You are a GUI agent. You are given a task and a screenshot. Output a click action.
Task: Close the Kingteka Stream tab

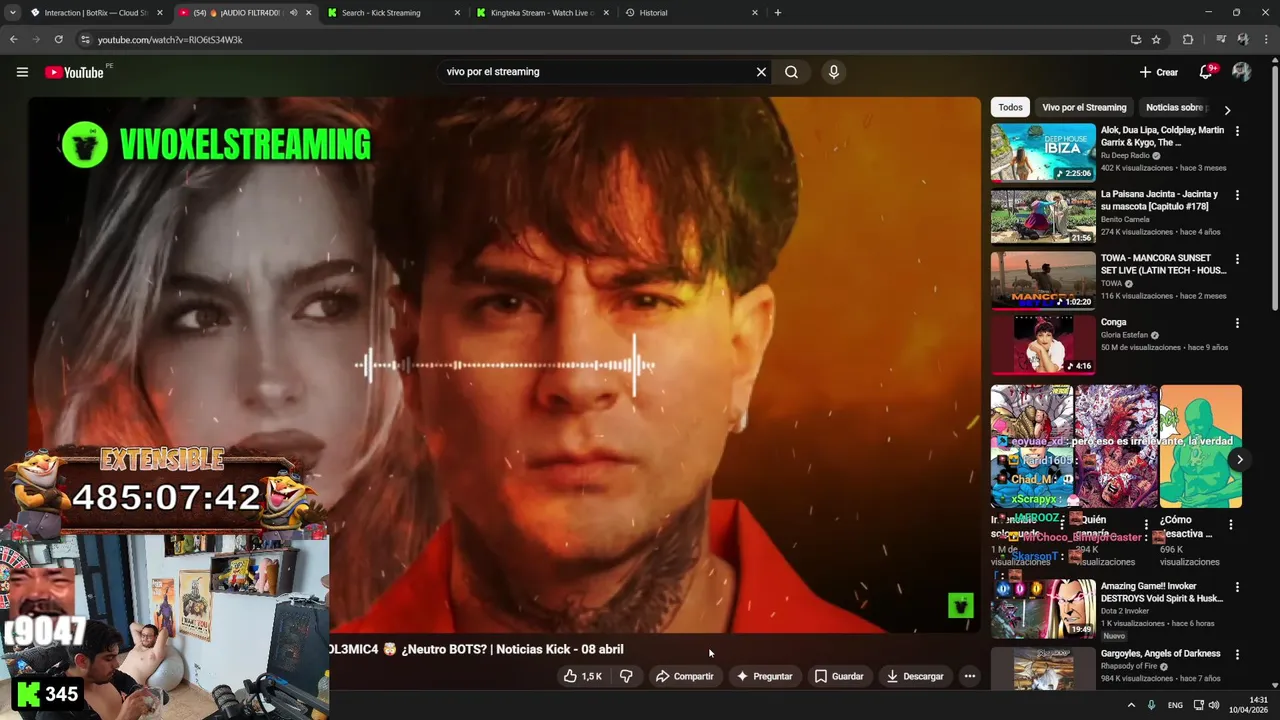[x=606, y=13]
